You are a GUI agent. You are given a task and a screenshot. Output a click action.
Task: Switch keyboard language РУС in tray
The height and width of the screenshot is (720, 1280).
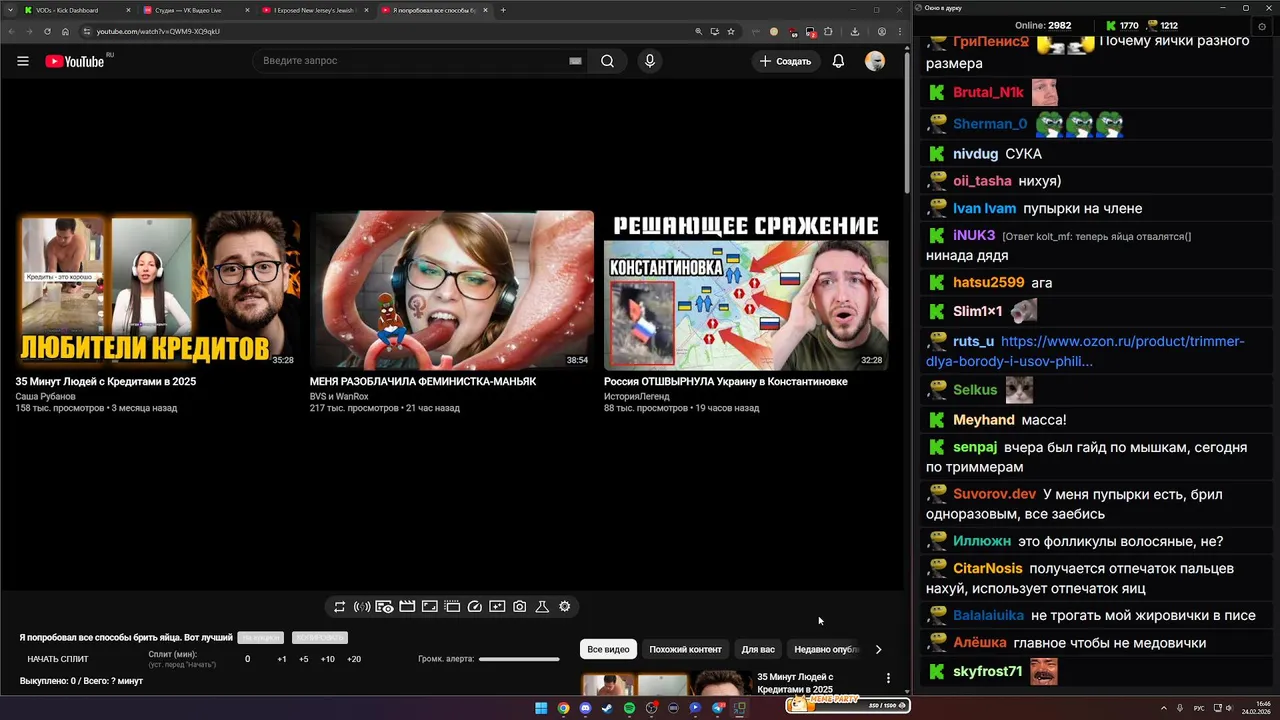coord(1199,708)
